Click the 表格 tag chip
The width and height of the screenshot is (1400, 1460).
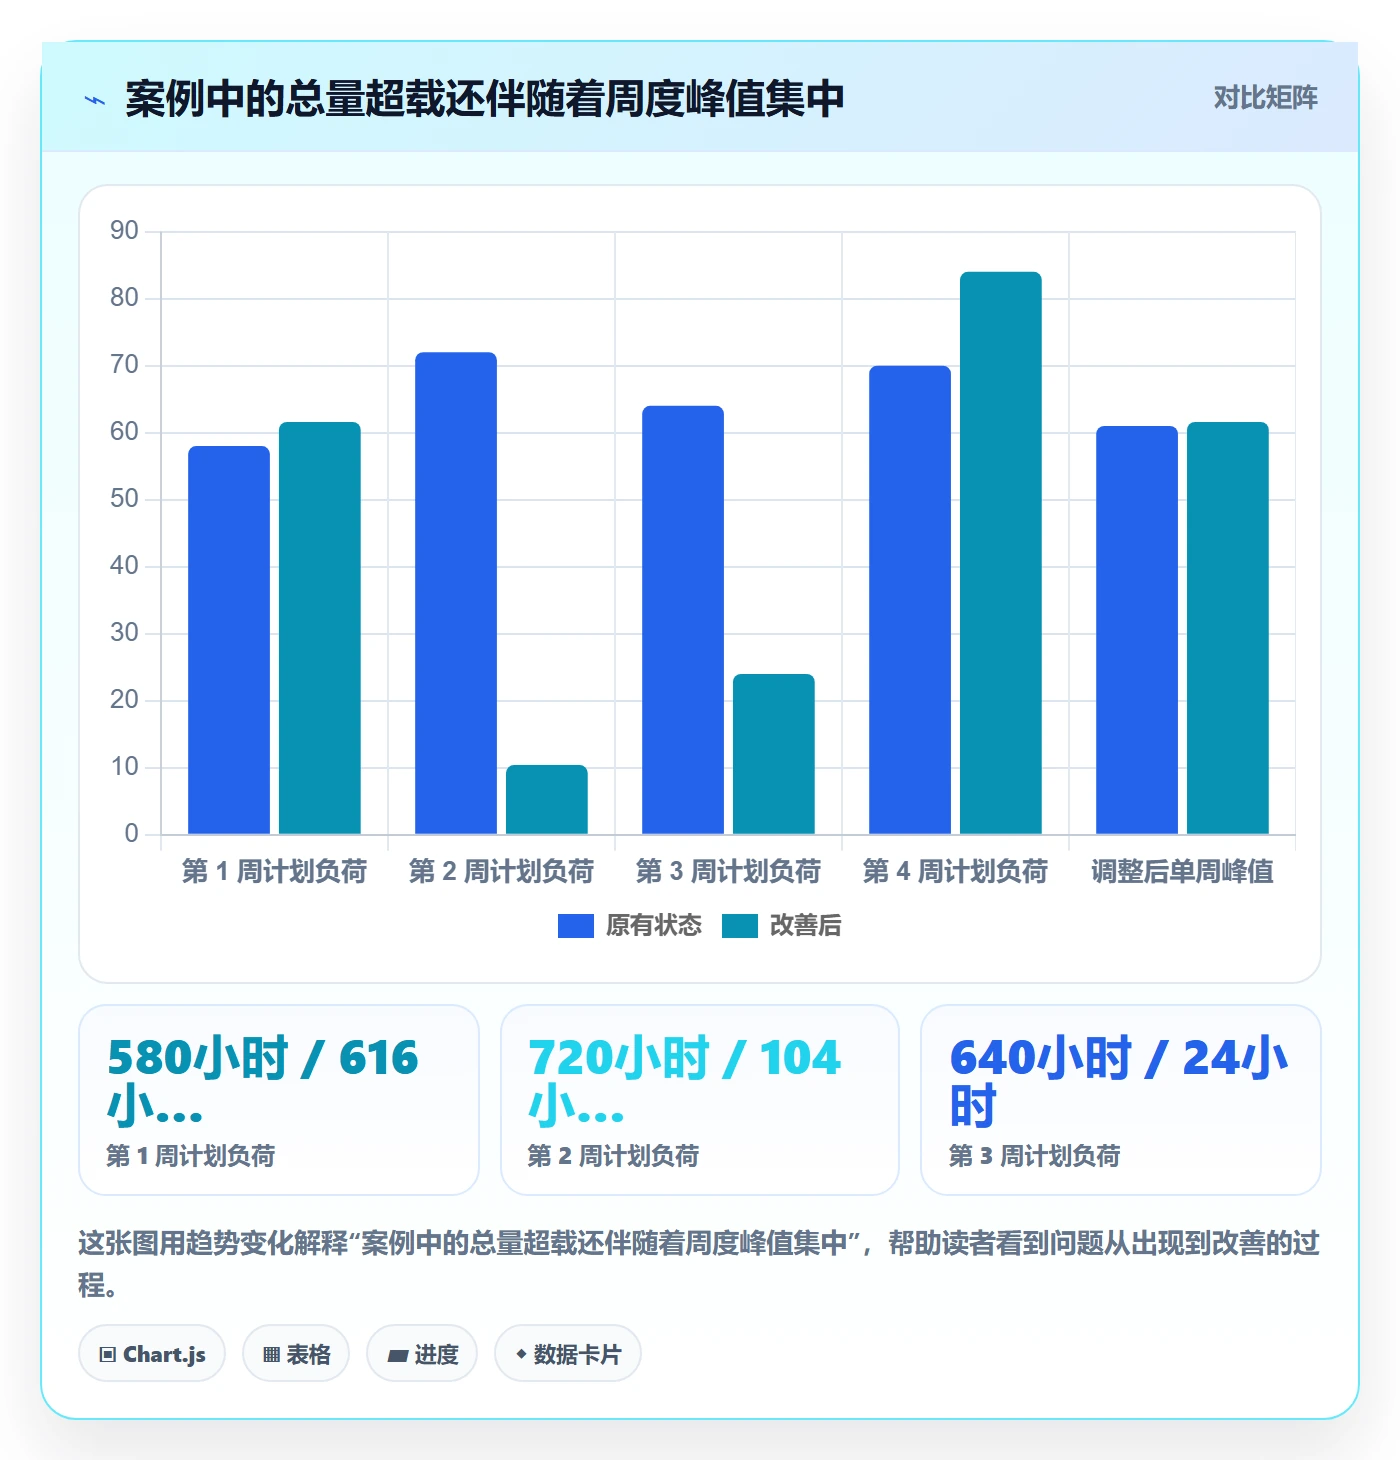point(296,1354)
